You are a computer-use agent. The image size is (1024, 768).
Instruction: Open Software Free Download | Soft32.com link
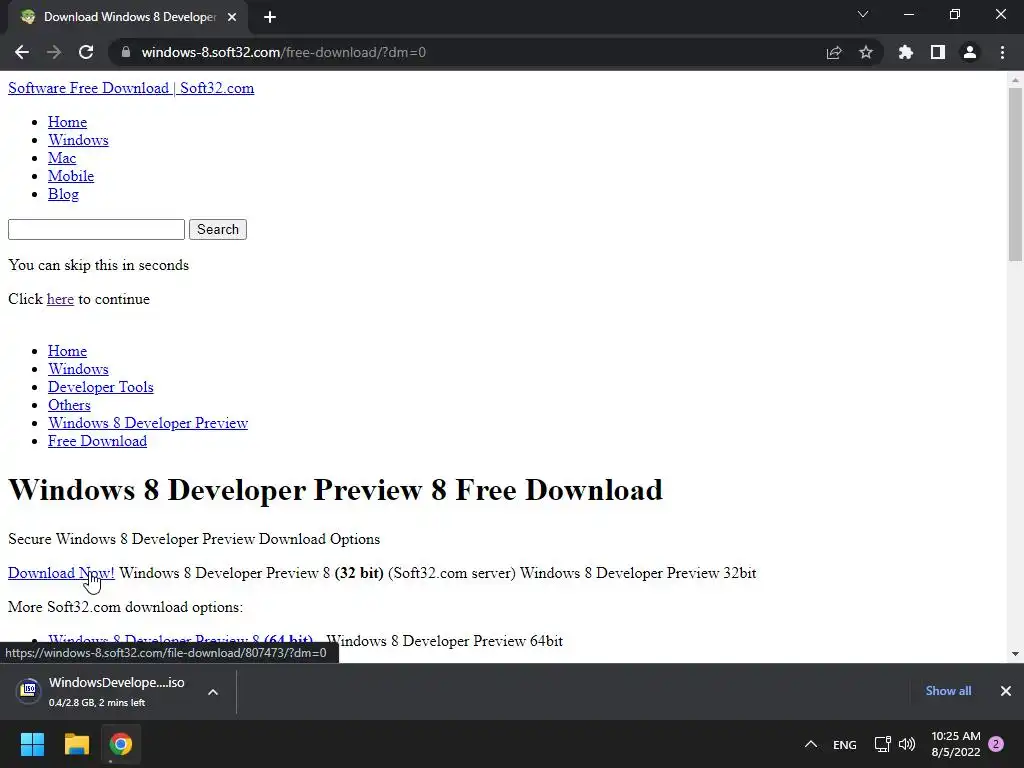[131, 88]
